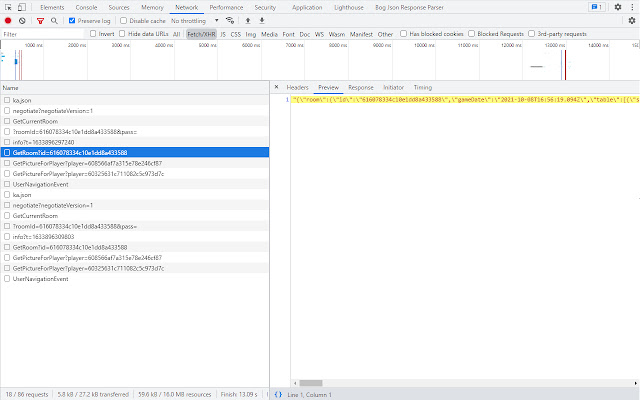
Task: Check the Invert filter checkbox
Action: tap(93, 33)
